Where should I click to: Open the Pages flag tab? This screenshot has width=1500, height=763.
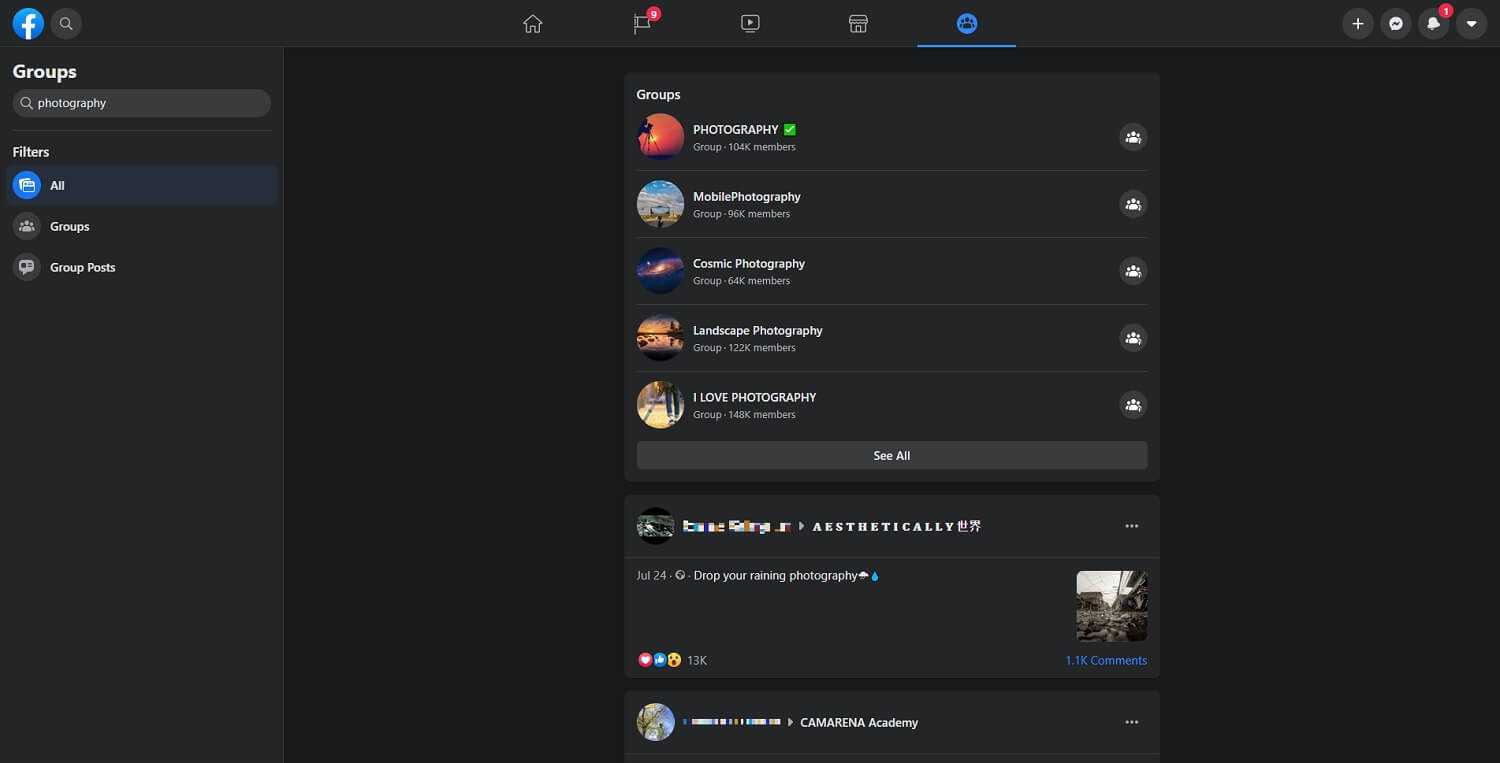pyautogui.click(x=643, y=23)
